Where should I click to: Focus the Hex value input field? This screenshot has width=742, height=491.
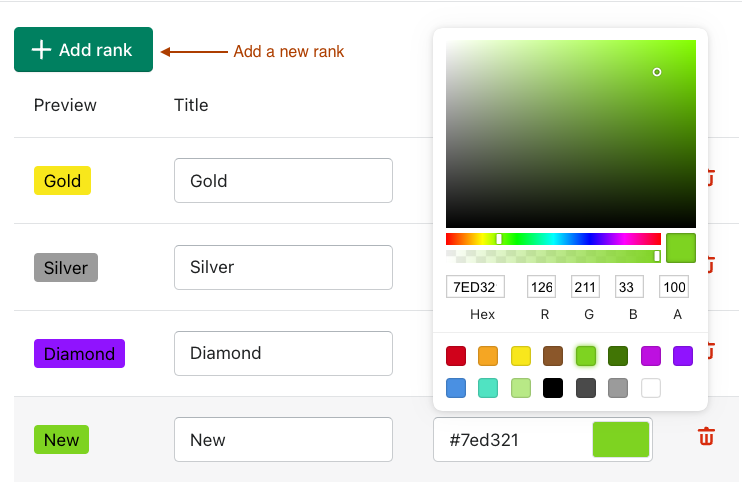click(x=475, y=288)
